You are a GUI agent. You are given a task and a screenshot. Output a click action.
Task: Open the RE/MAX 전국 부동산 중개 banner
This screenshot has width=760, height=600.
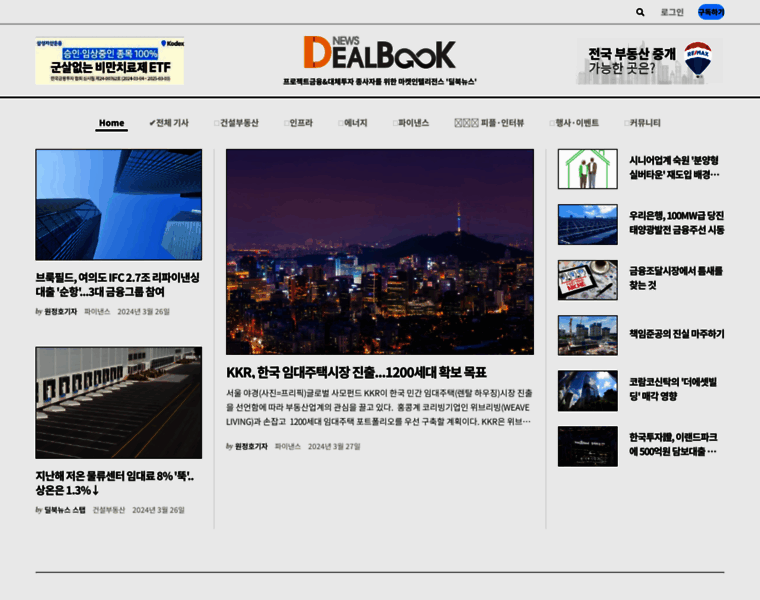click(x=649, y=62)
